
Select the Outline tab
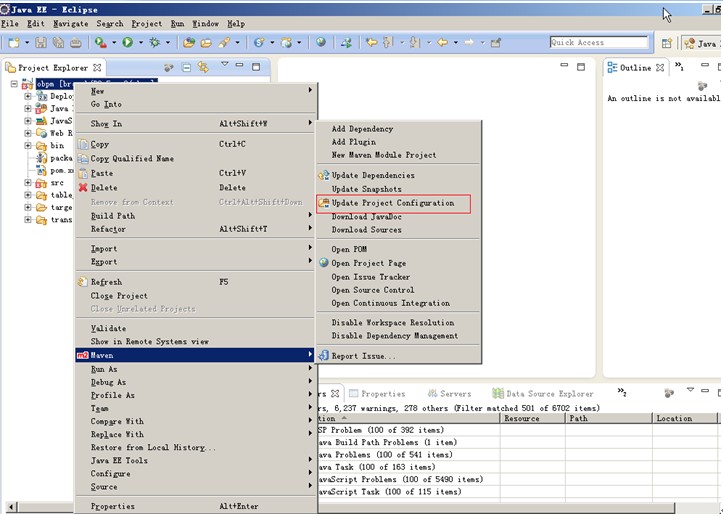coord(635,68)
